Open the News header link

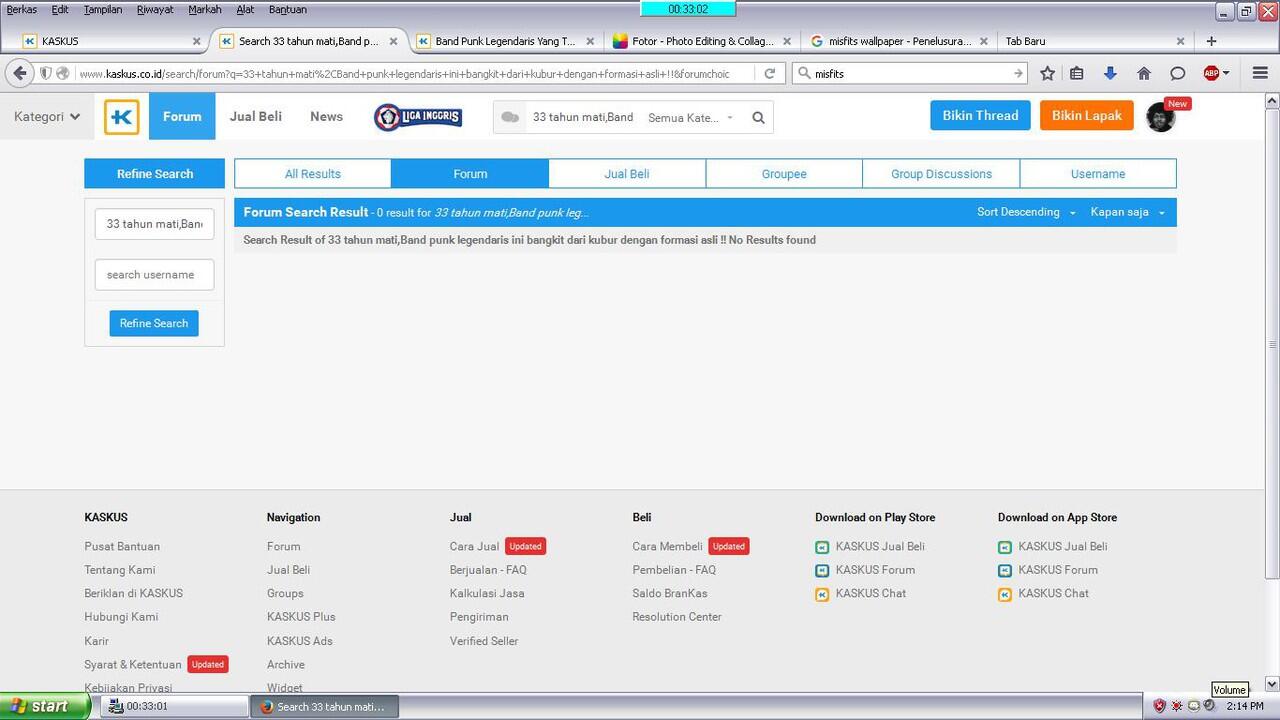tap(326, 117)
